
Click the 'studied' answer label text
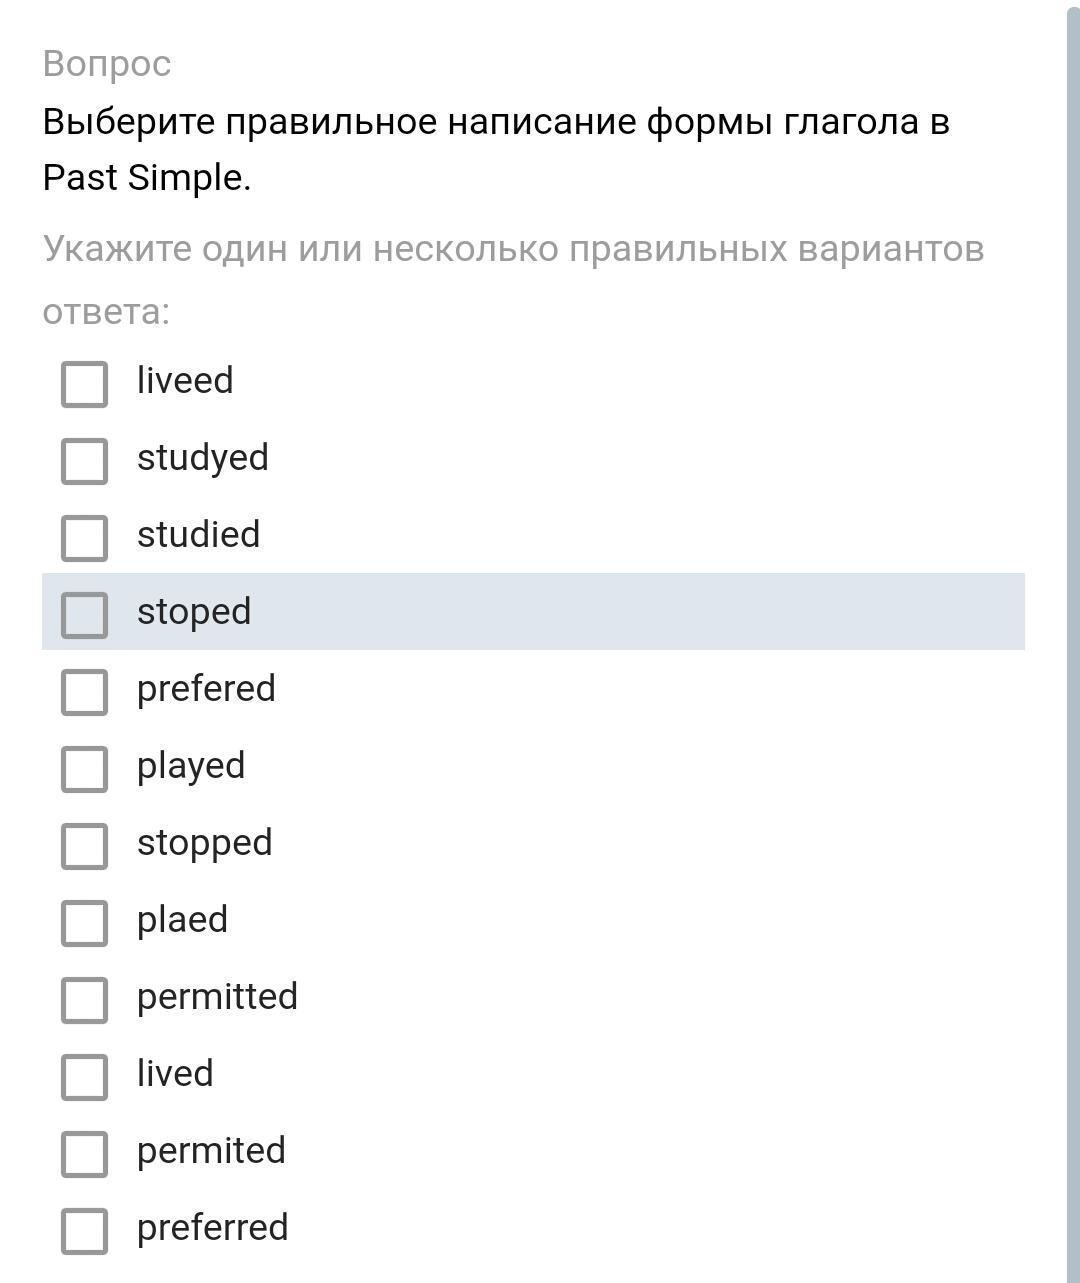(198, 534)
